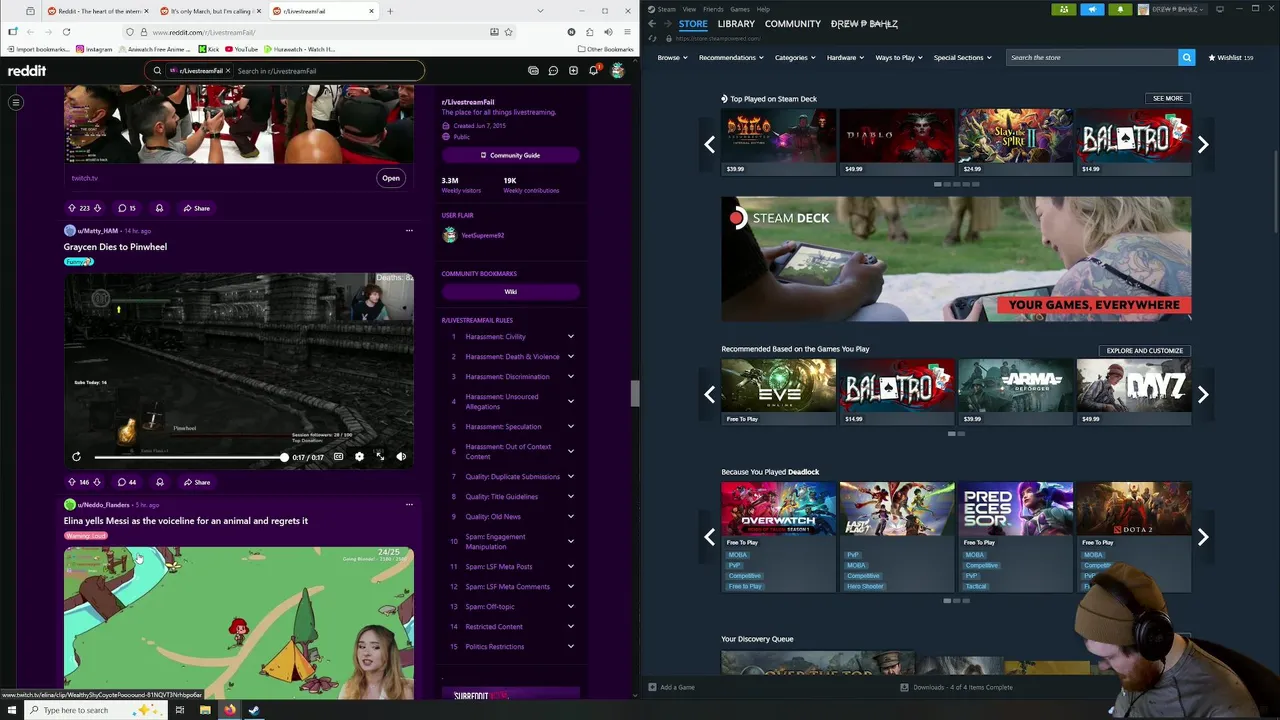Mute the Reddit video volume
Viewport: 1280px width, 720px height.
[401, 457]
